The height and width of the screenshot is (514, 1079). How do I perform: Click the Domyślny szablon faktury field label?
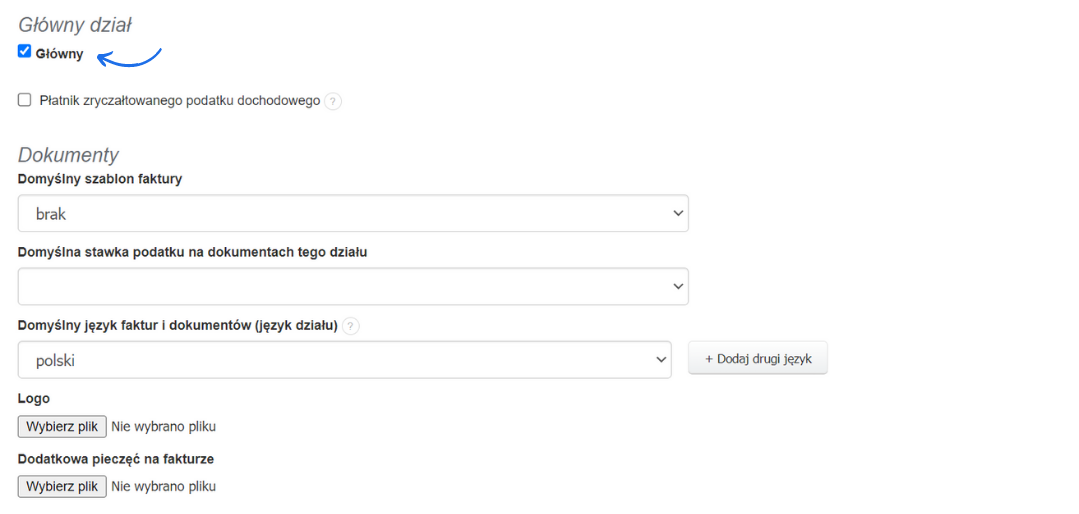[x=100, y=179]
